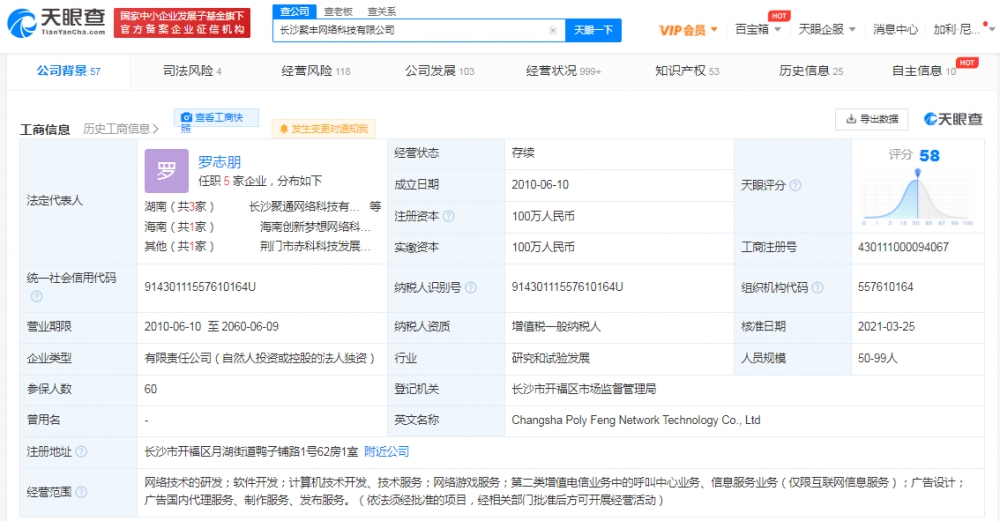1000x521 pixels.
Task: Click help icon under 统一社会信用代码
Action: (x=36, y=297)
